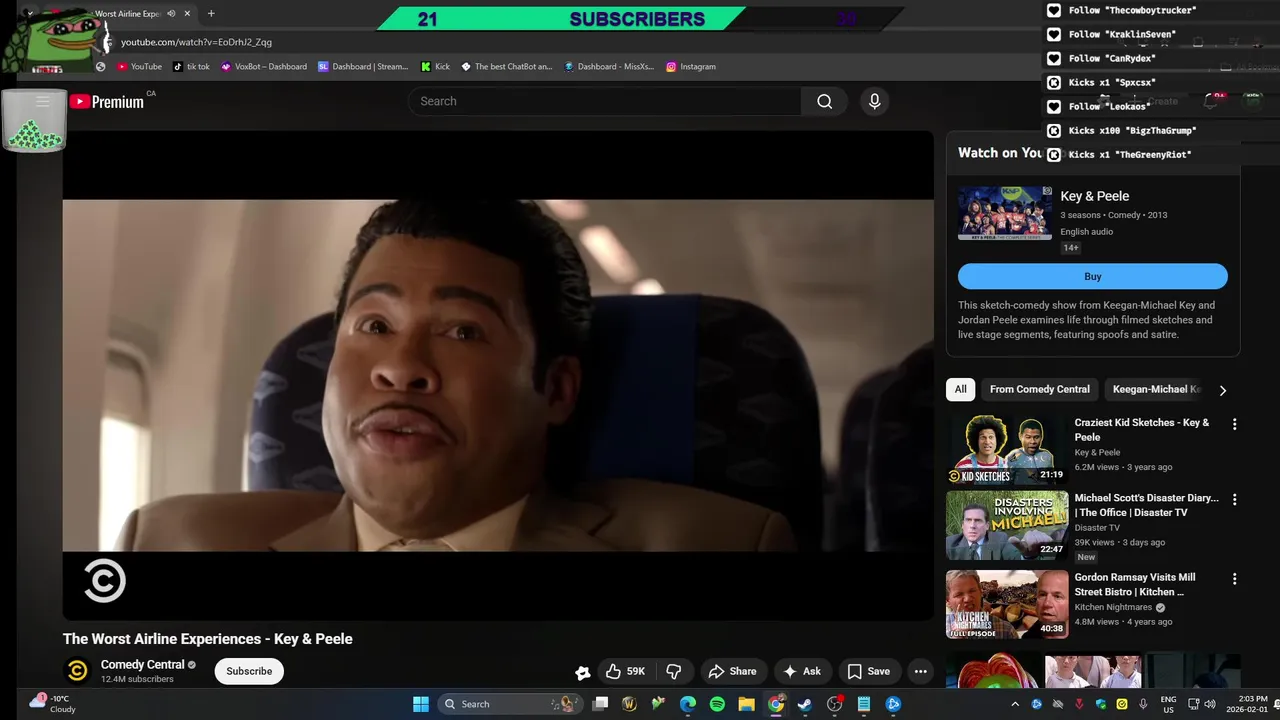Dislike the video with thumbs down
The height and width of the screenshot is (720, 1280).
[x=674, y=671]
